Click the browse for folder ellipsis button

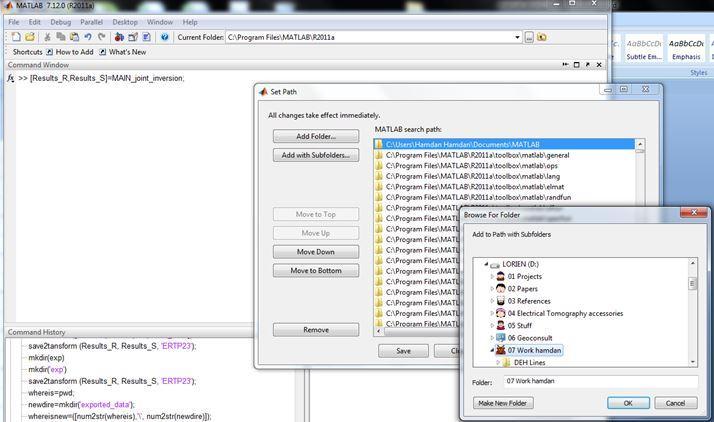529,37
